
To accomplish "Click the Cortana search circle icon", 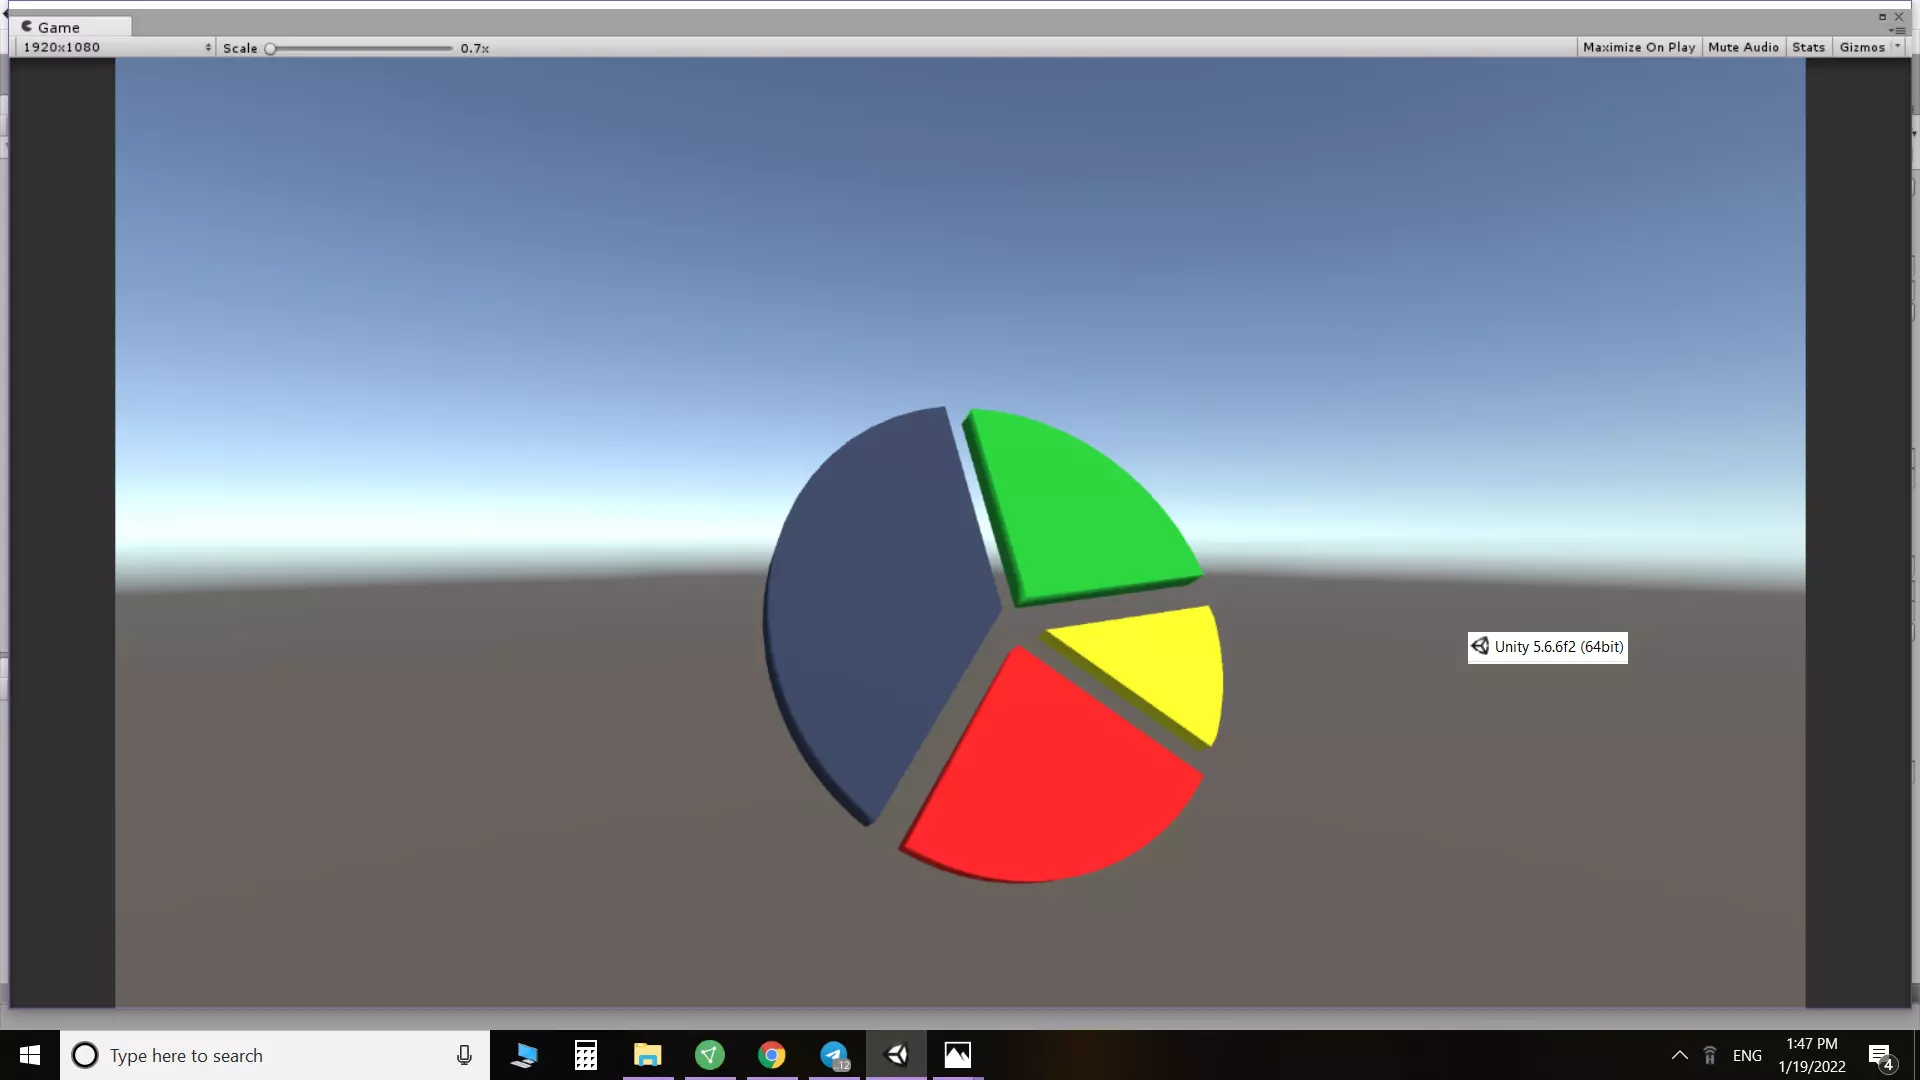I will point(85,1055).
